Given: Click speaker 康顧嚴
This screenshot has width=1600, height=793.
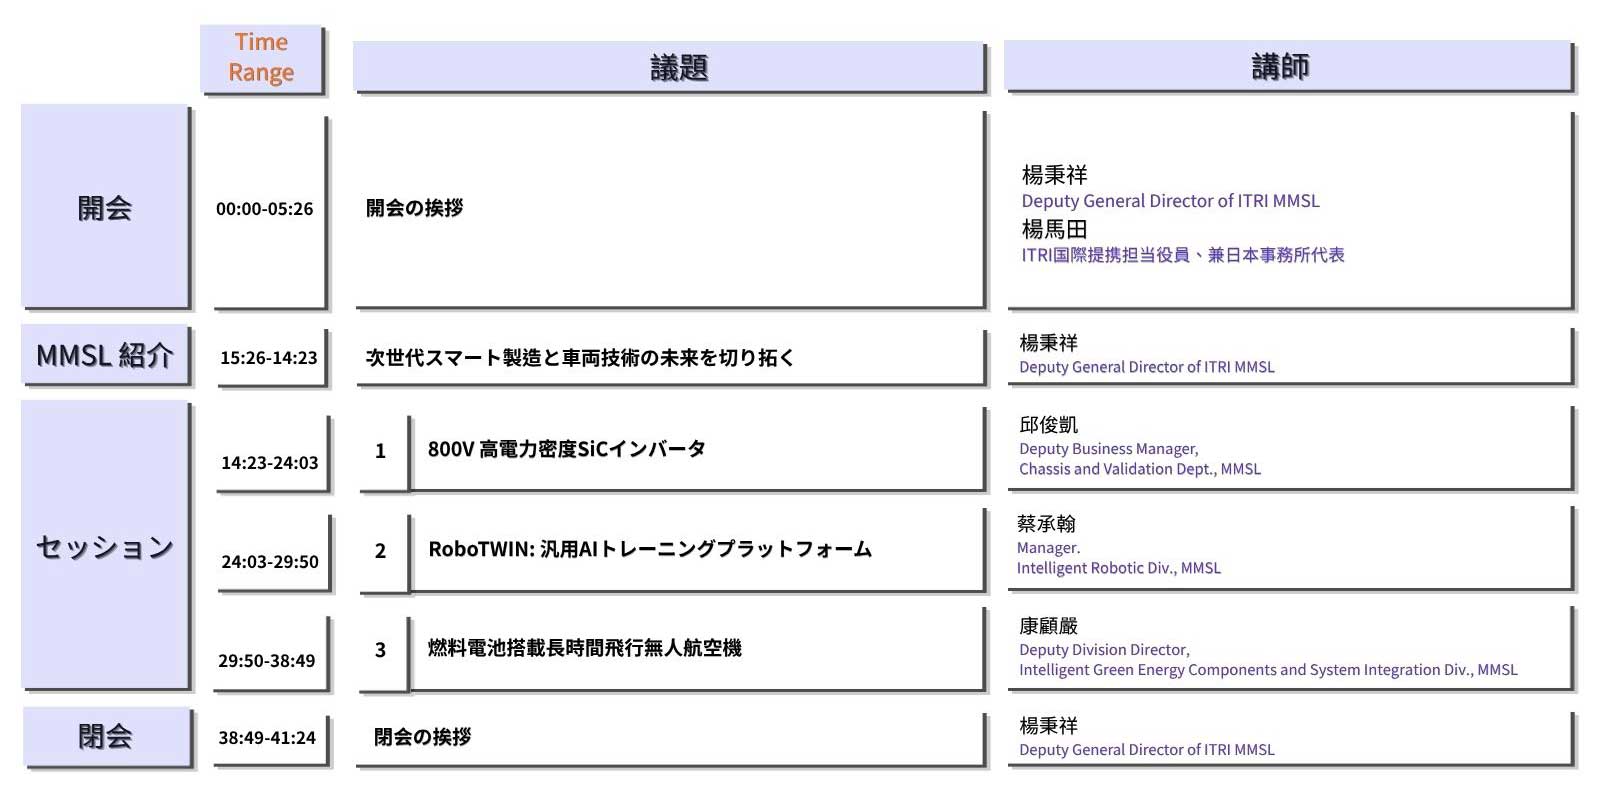Looking at the screenshot, I should (1048, 626).
